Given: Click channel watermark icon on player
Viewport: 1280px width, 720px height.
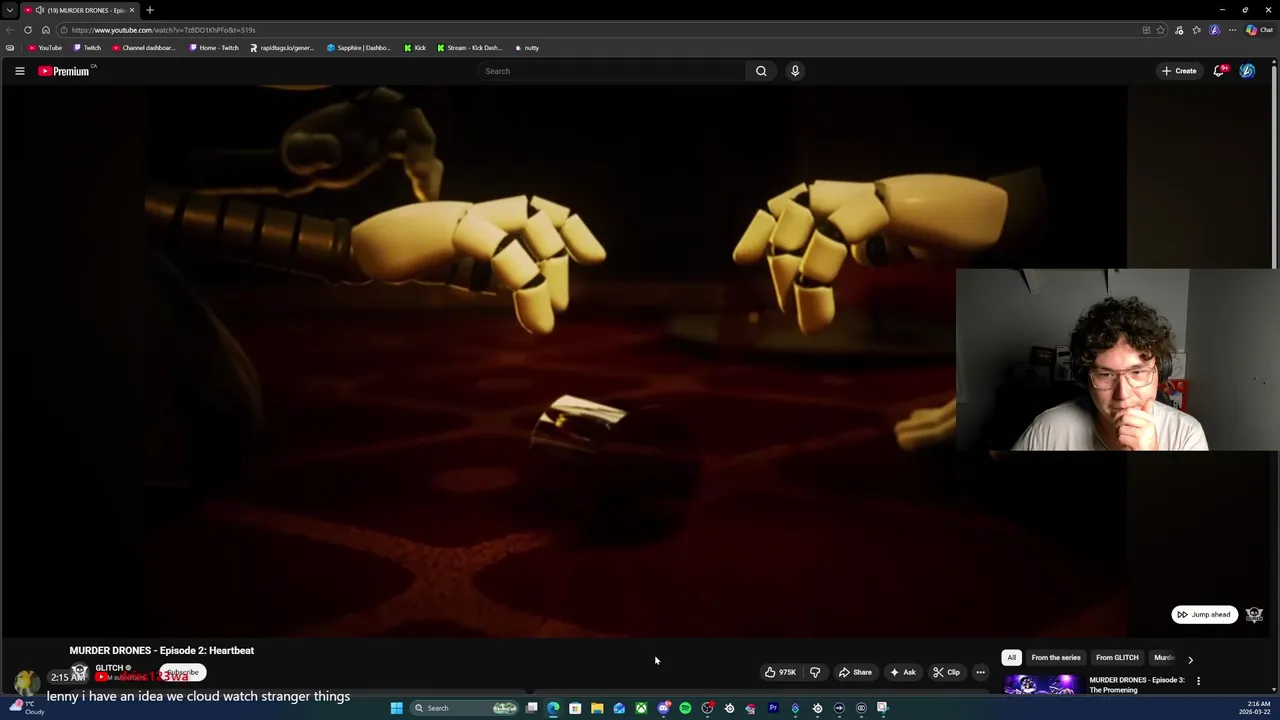Looking at the screenshot, I should pyautogui.click(x=1255, y=614).
